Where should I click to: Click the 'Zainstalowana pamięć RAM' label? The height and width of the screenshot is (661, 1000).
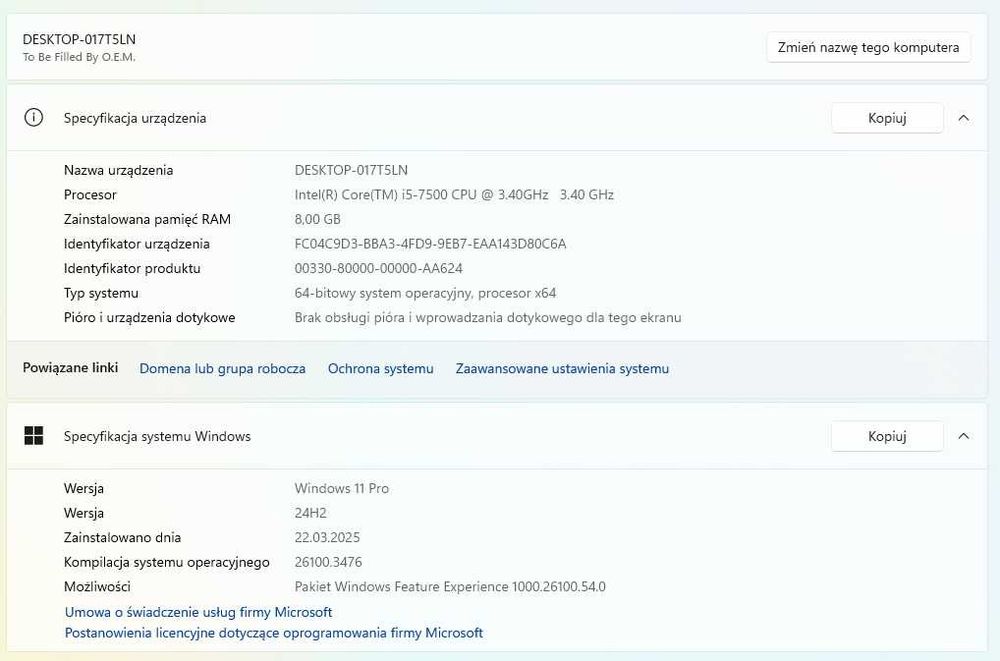click(x=147, y=219)
